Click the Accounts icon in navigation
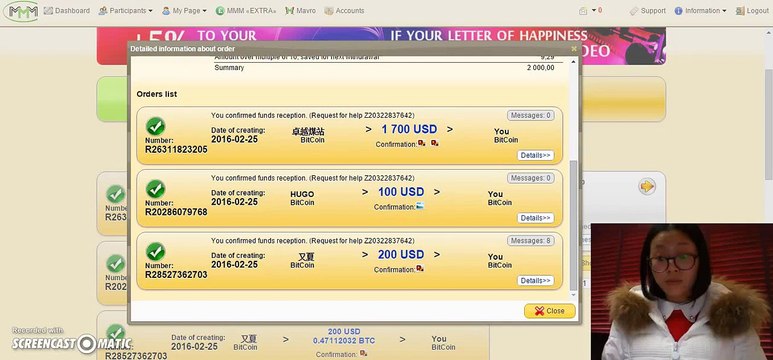This screenshot has height=360, width=773. [329, 10]
